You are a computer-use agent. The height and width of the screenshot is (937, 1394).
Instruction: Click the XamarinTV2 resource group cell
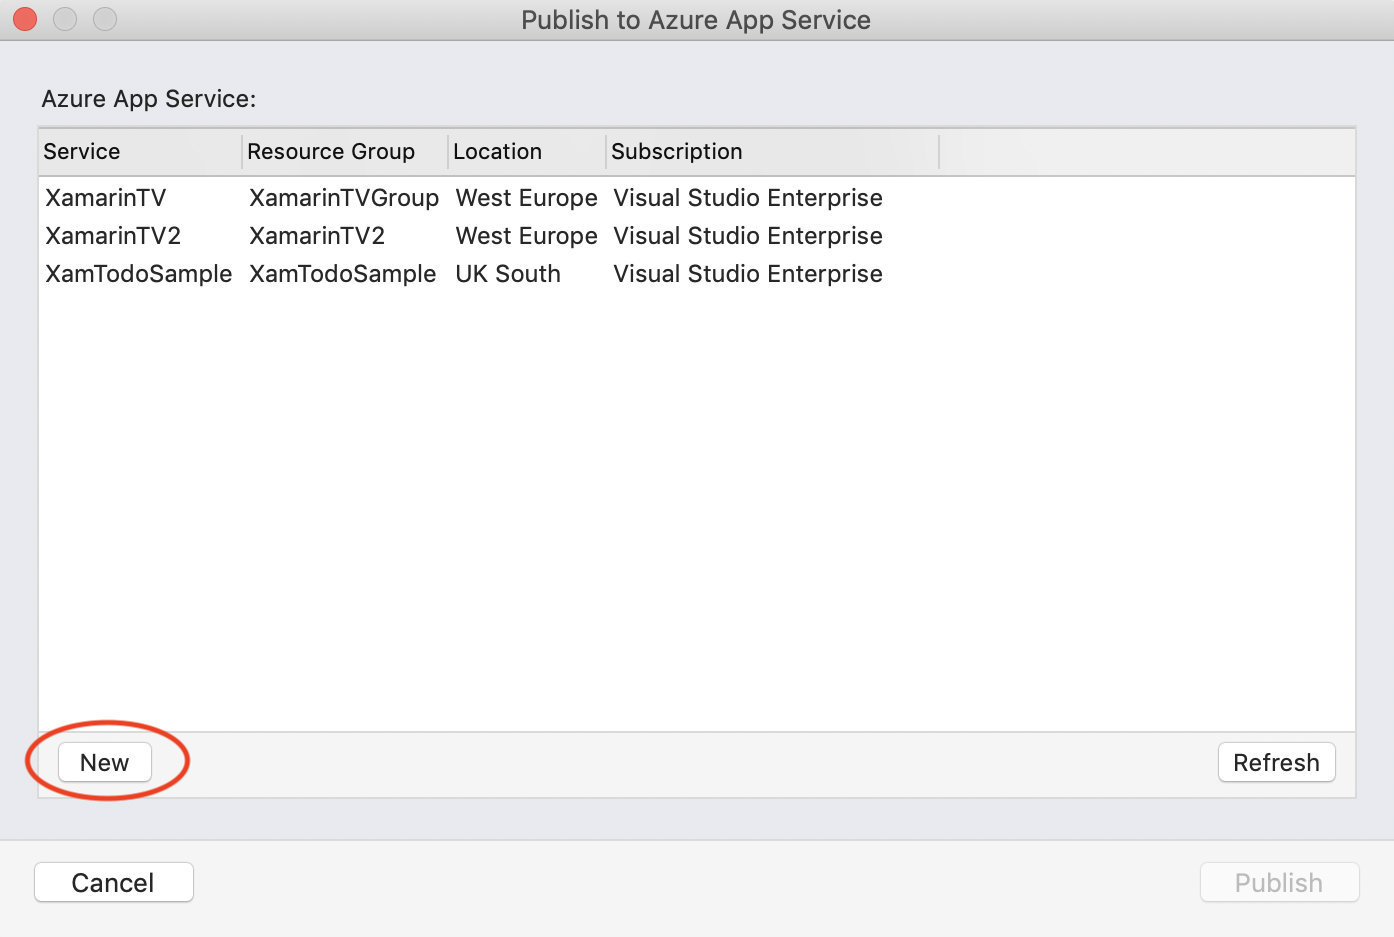point(317,236)
